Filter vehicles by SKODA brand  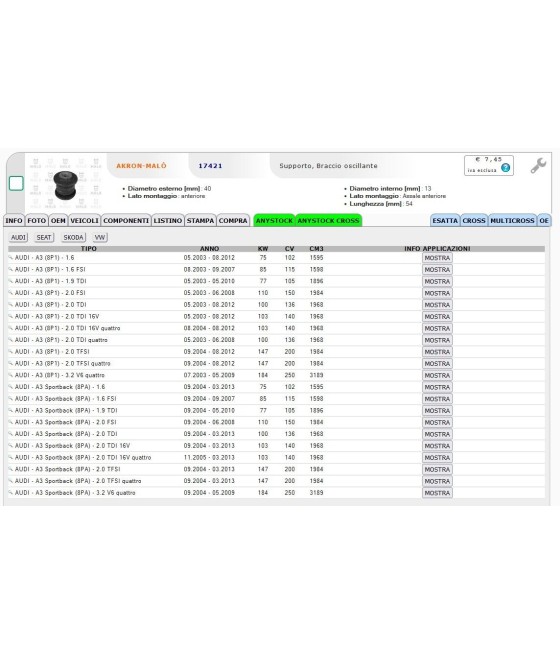[x=73, y=238]
